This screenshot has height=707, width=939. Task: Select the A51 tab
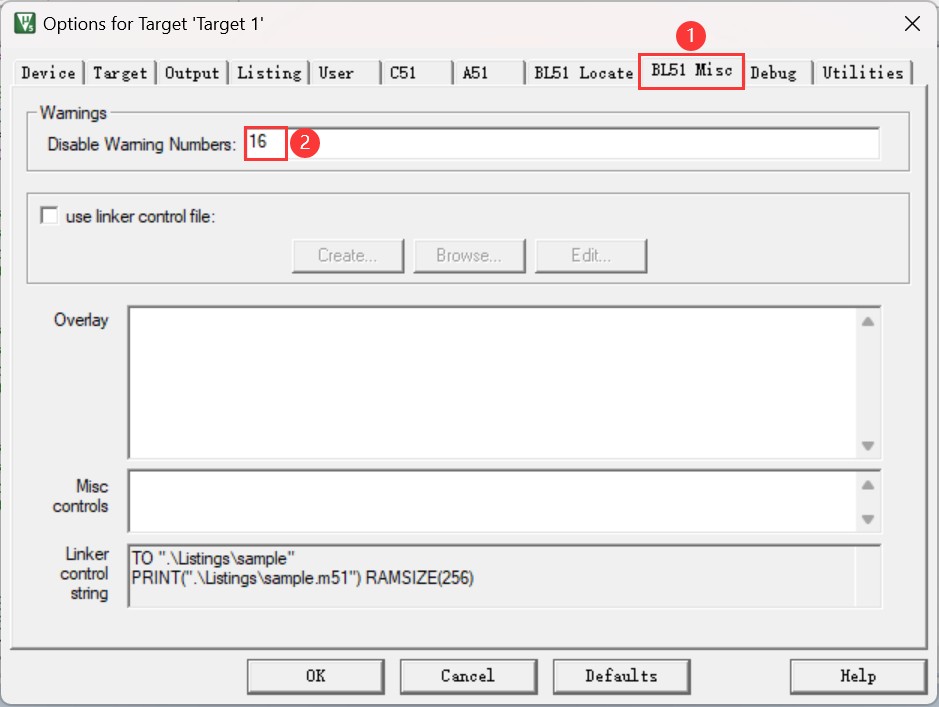pos(488,73)
